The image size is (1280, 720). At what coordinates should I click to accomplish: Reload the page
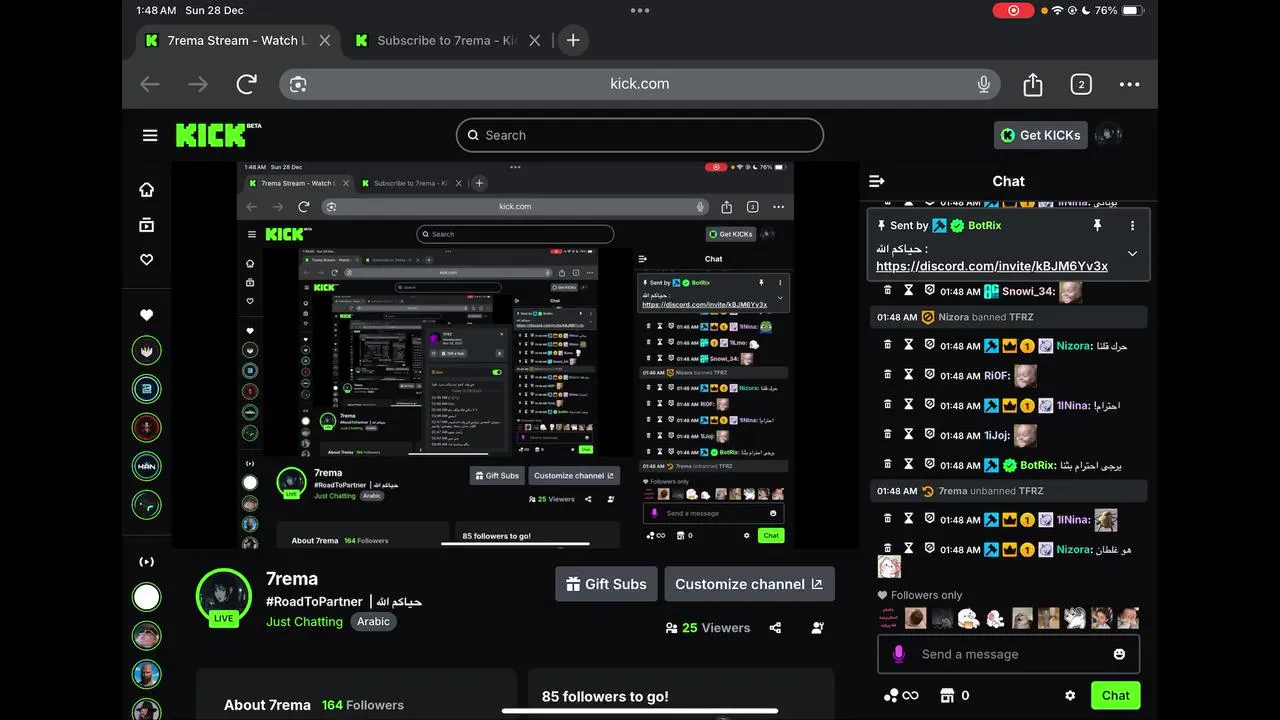tap(246, 84)
